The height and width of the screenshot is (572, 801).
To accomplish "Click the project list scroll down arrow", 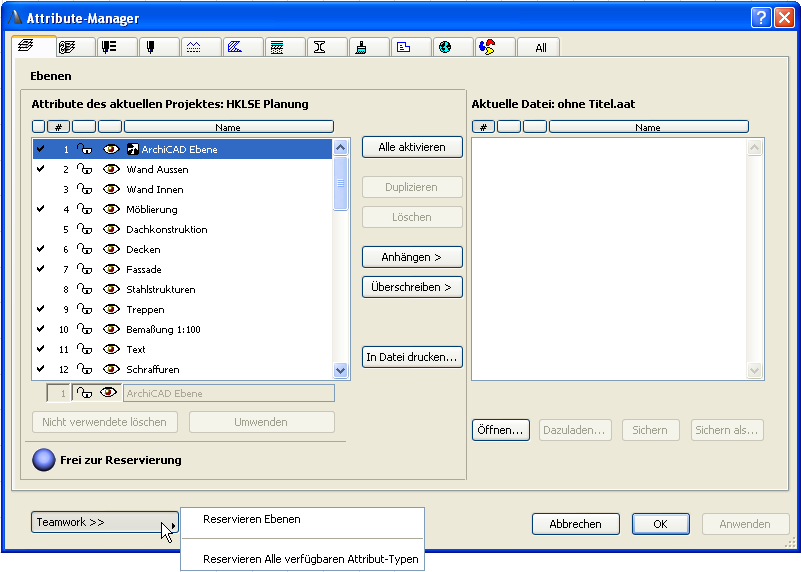I will 341,370.
